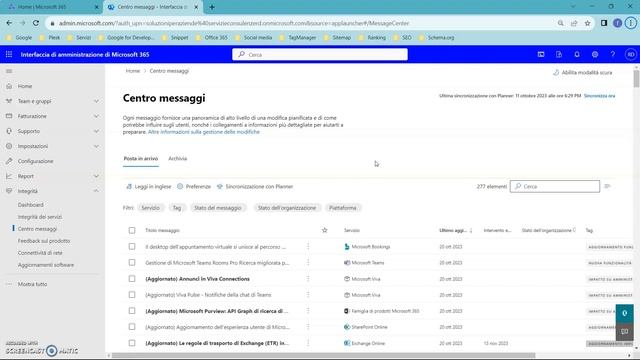This screenshot has width=640, height=360.
Task: Open the app launcher waffle icon
Action: tap(9, 54)
